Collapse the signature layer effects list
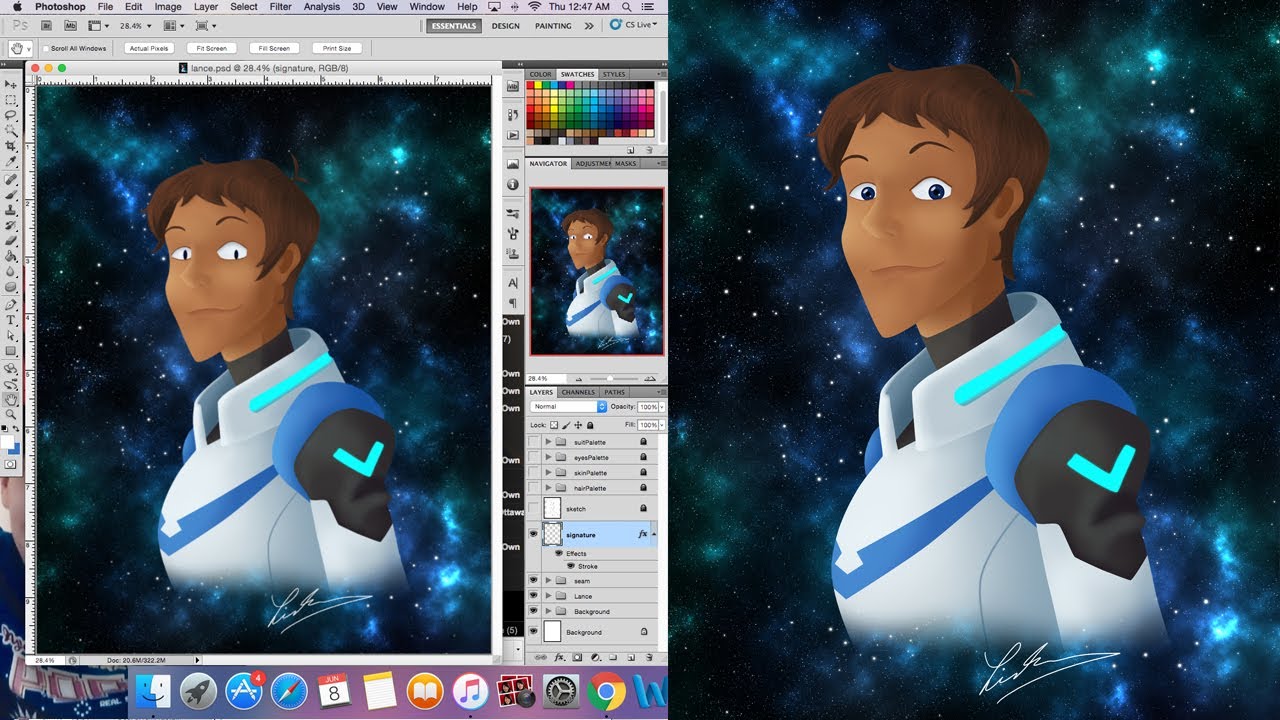This screenshot has width=1280, height=720. tap(654, 535)
